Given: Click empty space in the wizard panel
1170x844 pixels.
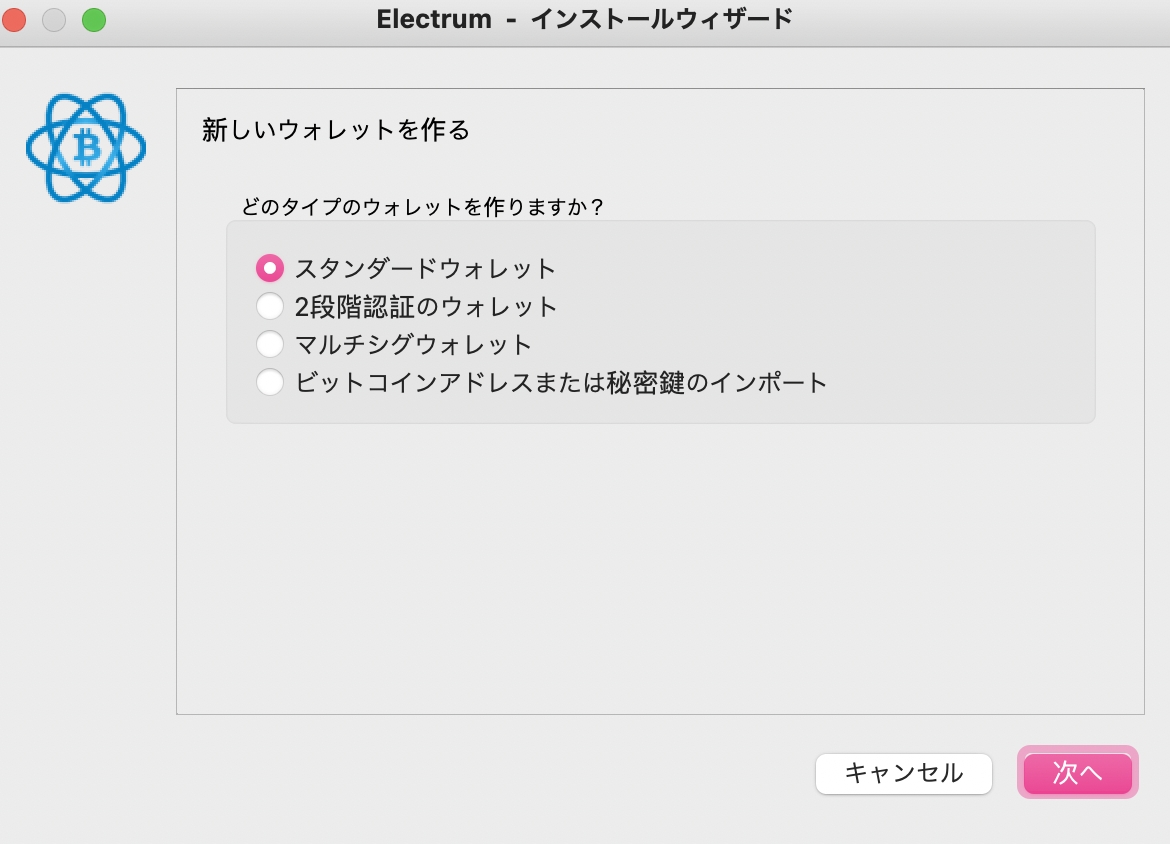Looking at the screenshot, I should [x=660, y=567].
